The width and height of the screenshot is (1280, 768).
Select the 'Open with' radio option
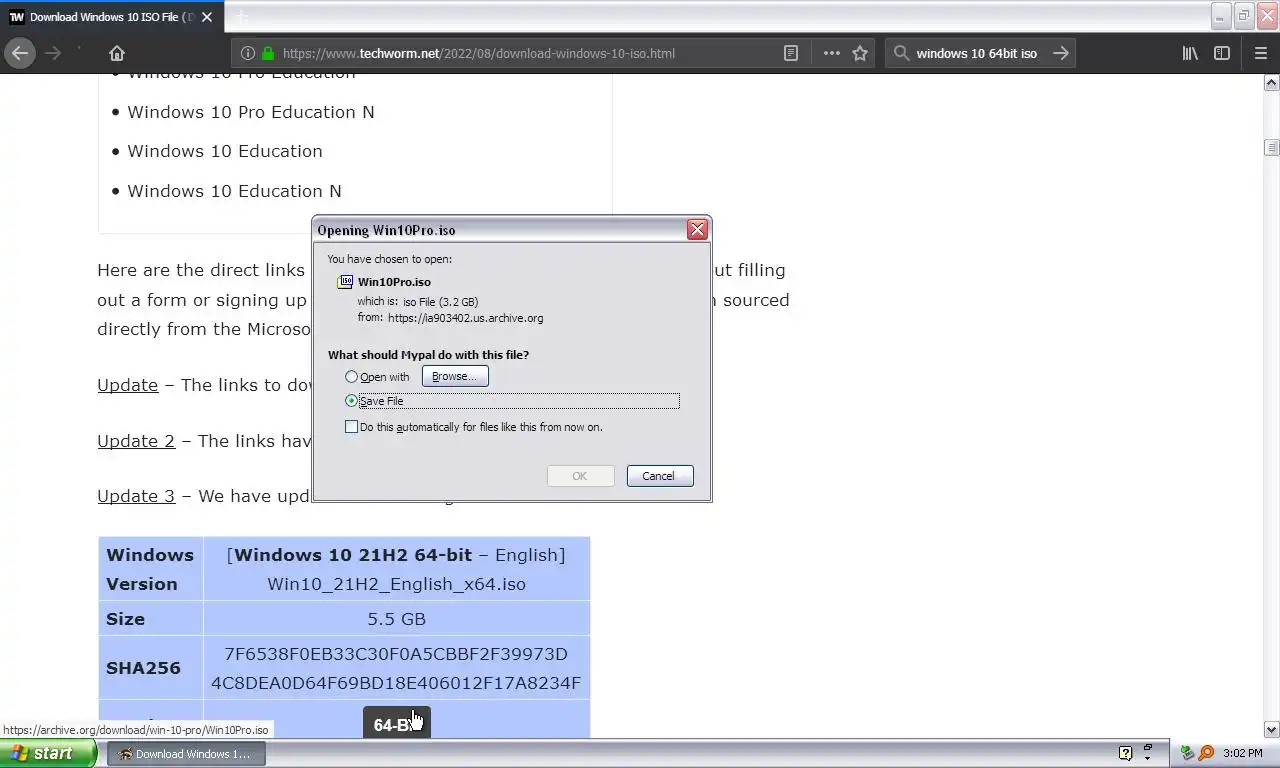[351, 377]
